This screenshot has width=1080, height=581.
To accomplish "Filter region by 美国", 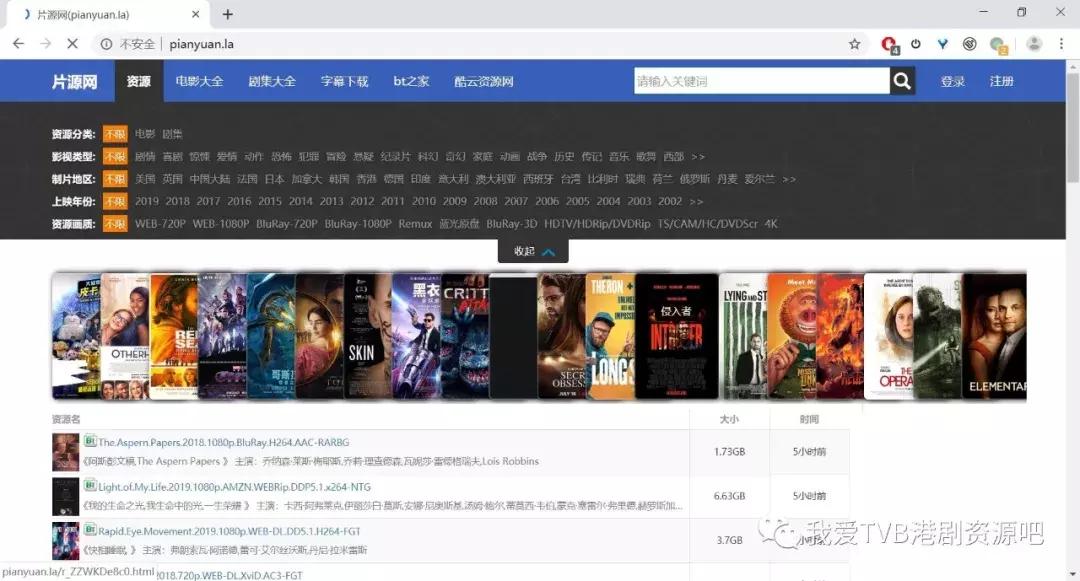I will click(x=145, y=179).
